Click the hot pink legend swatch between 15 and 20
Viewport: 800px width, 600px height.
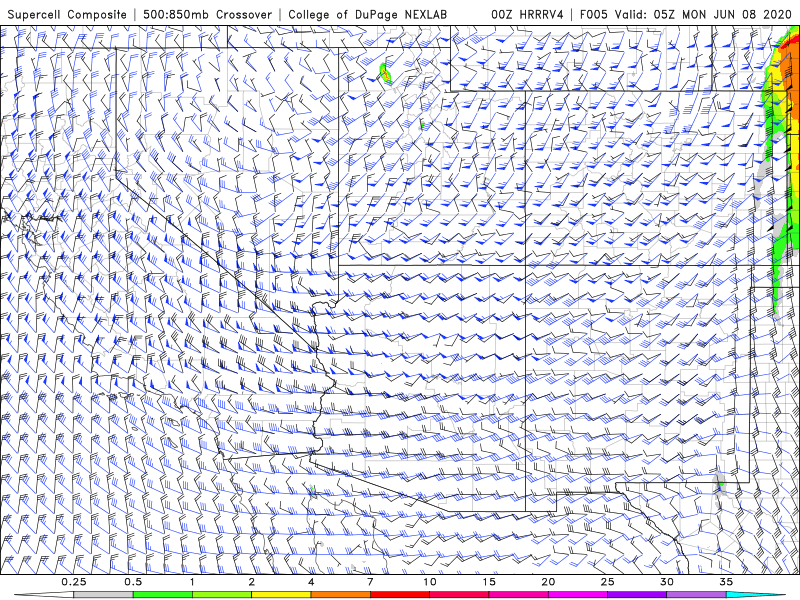coord(518,595)
